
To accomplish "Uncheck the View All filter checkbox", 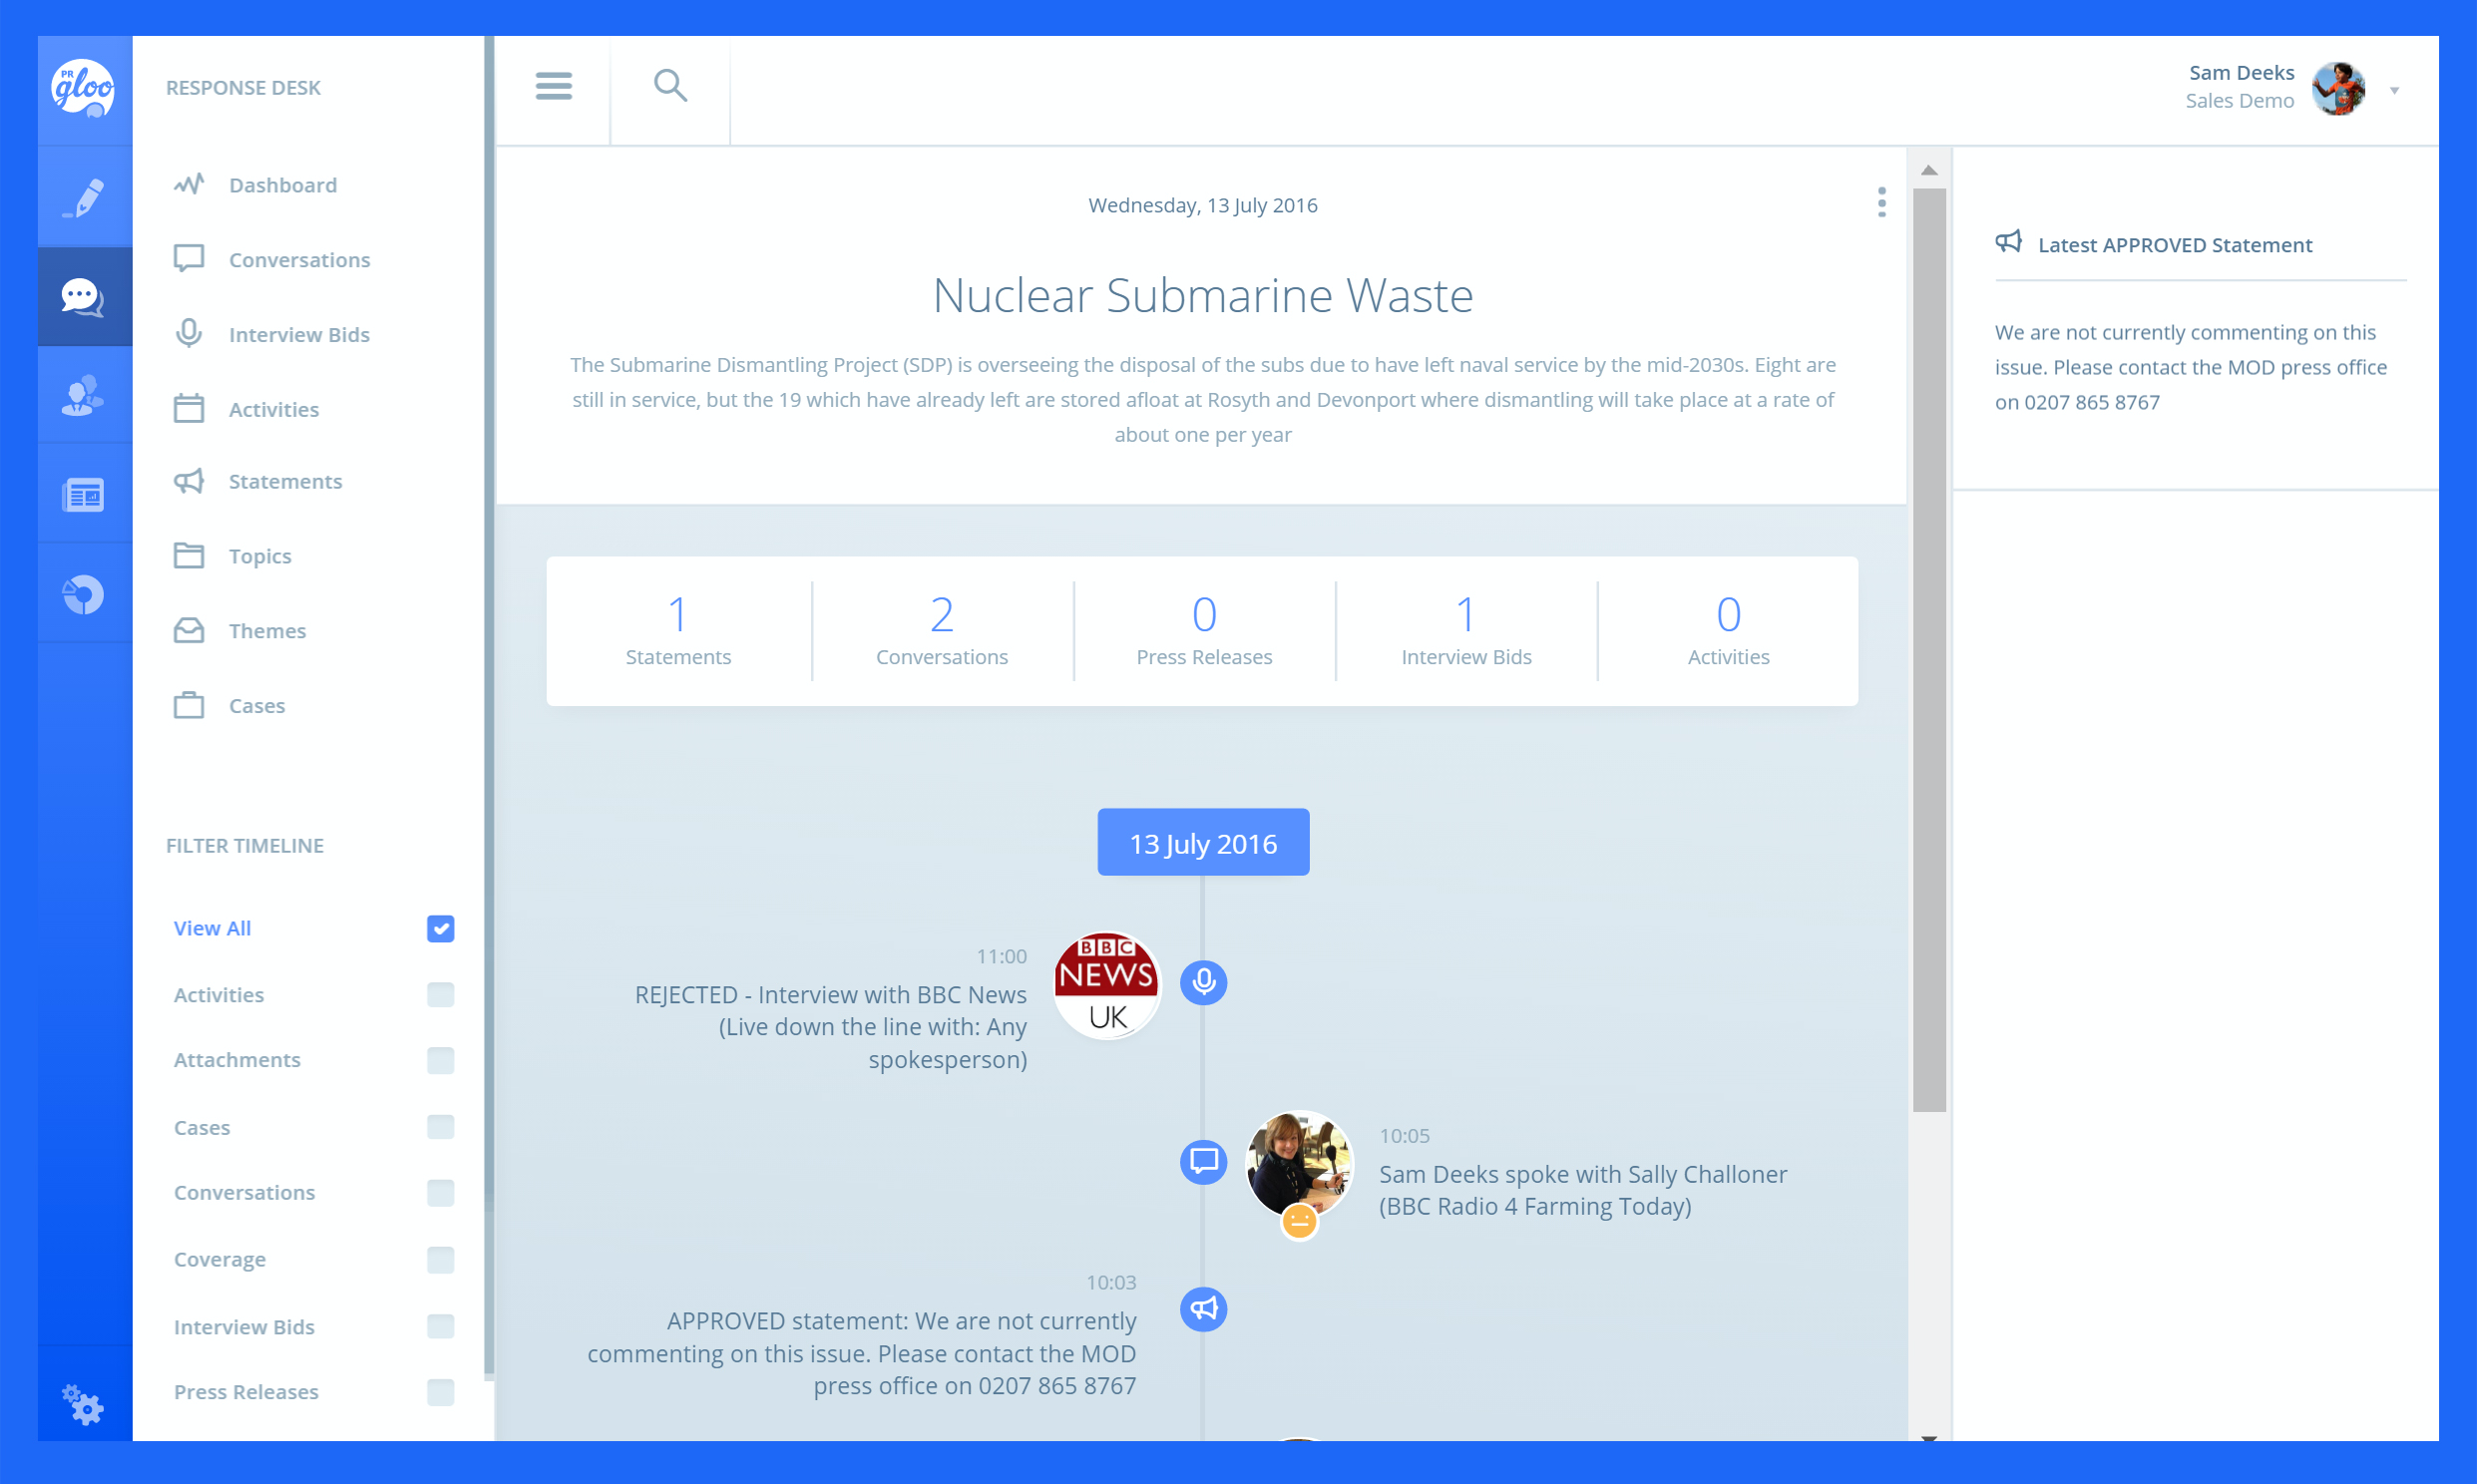I will (440, 928).
